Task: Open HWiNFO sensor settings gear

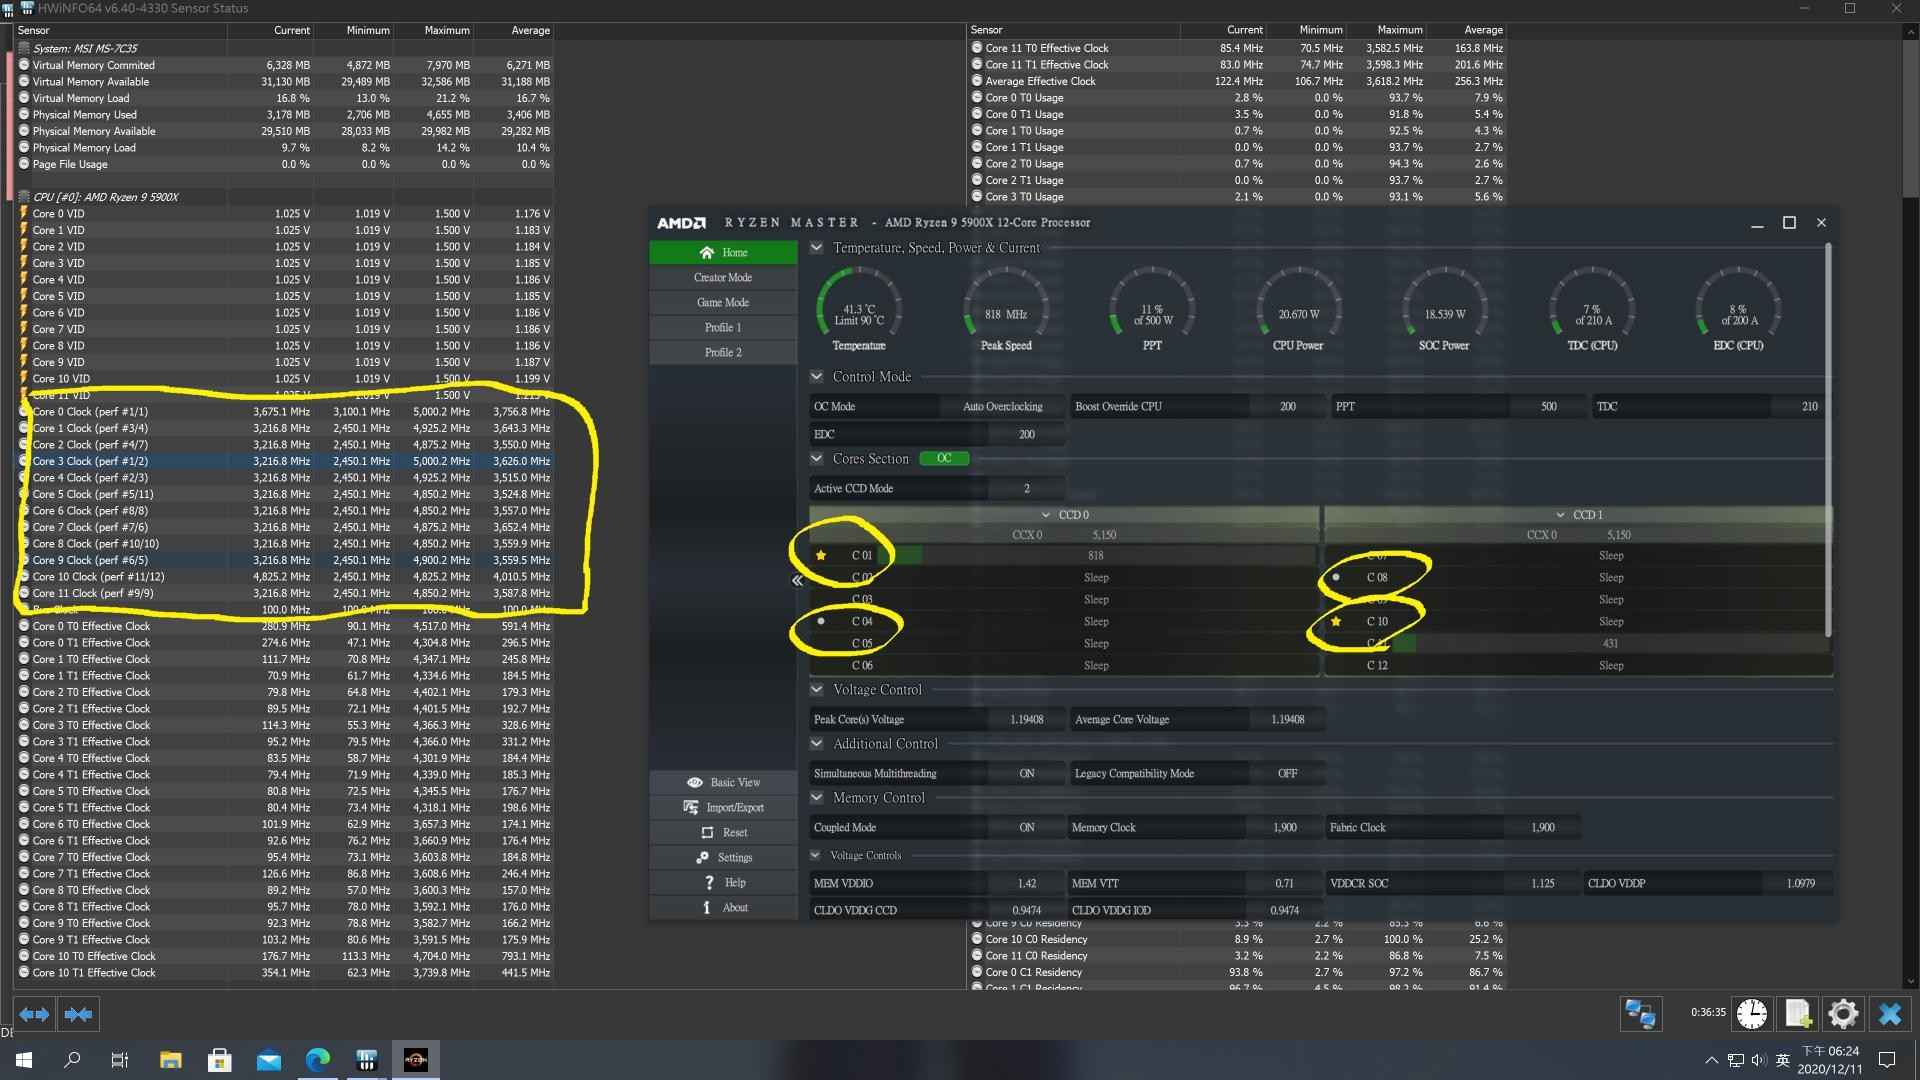Action: point(1843,1014)
